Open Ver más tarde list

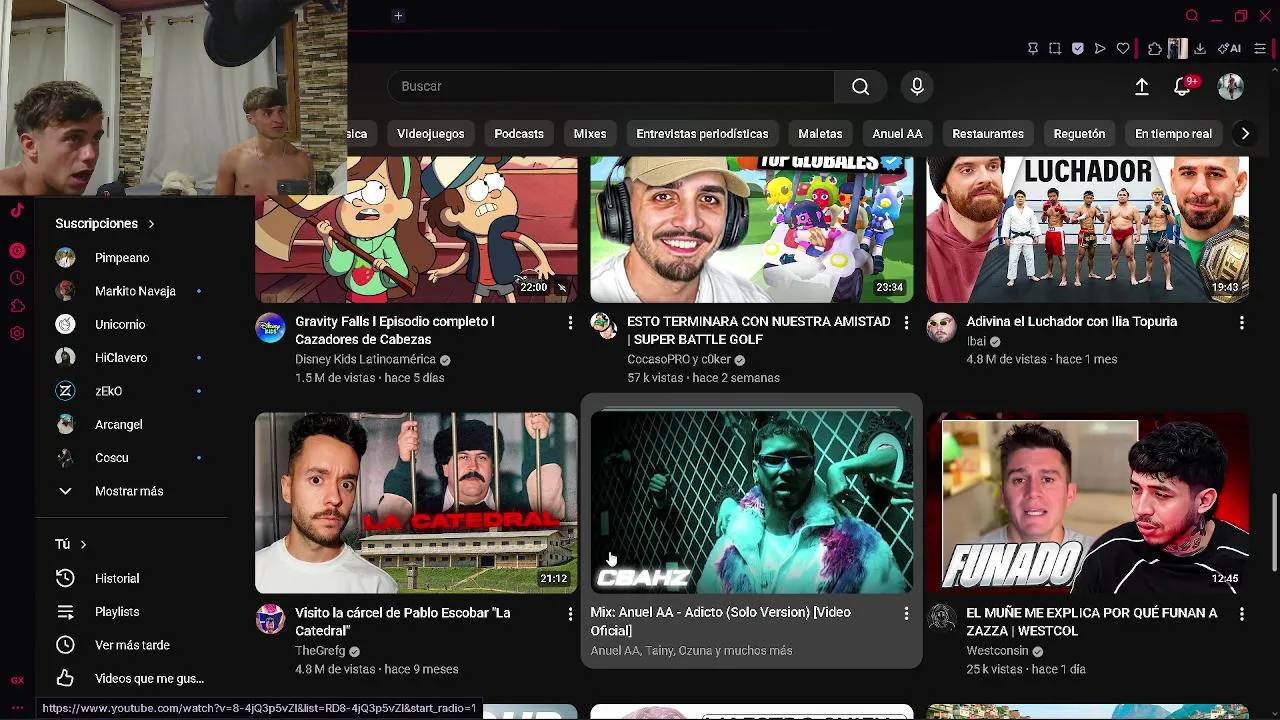coord(130,645)
